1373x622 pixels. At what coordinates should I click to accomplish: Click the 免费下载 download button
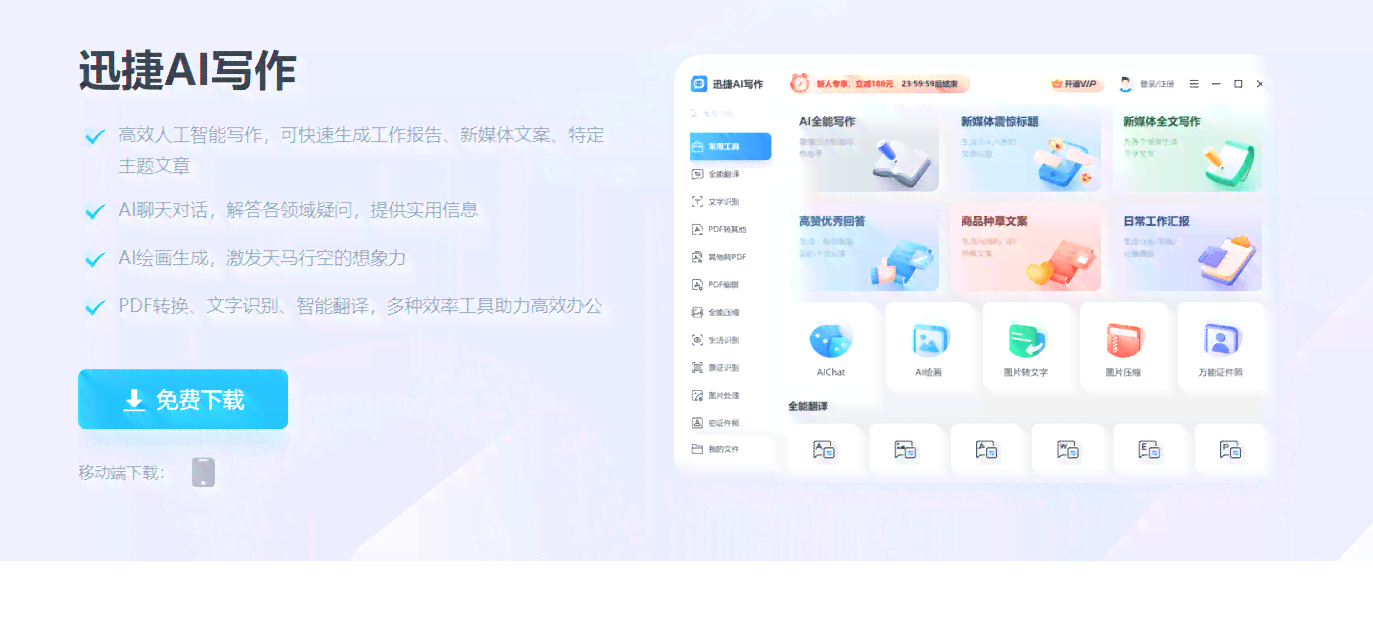[x=183, y=399]
